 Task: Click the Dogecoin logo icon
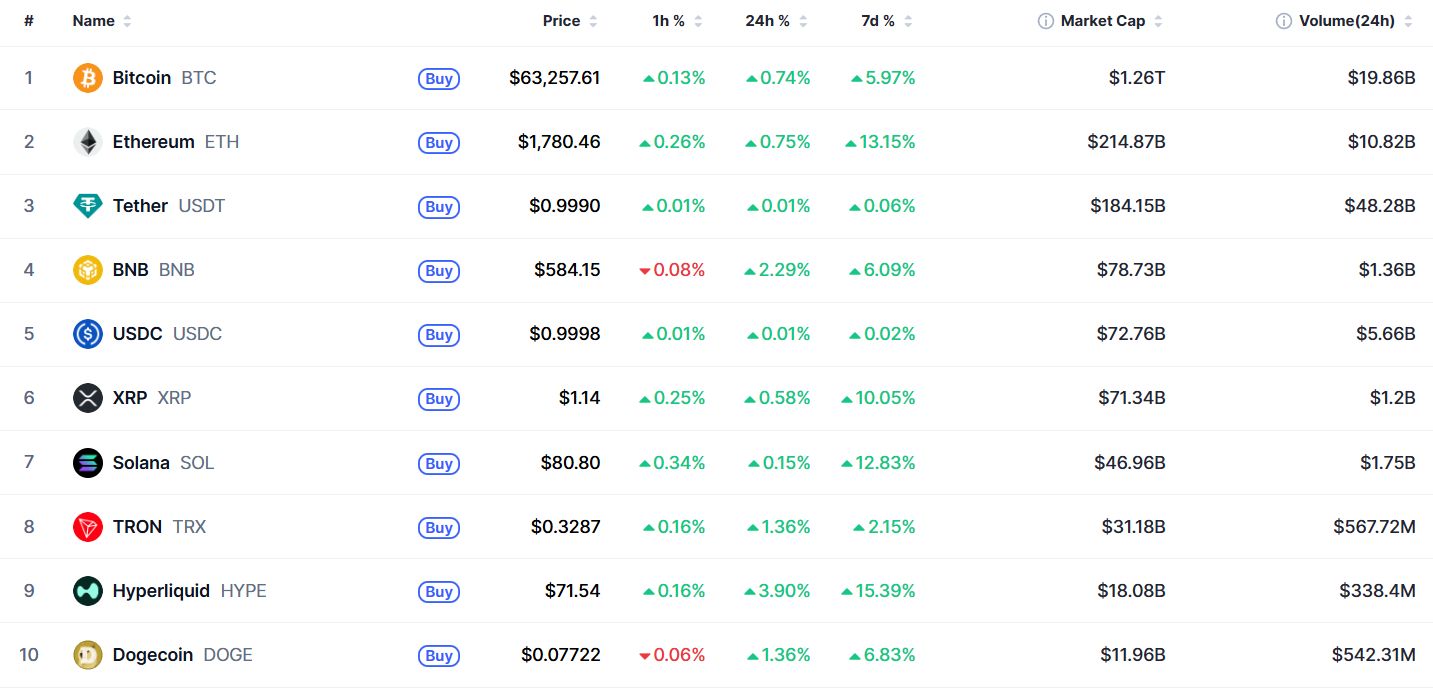tap(88, 655)
